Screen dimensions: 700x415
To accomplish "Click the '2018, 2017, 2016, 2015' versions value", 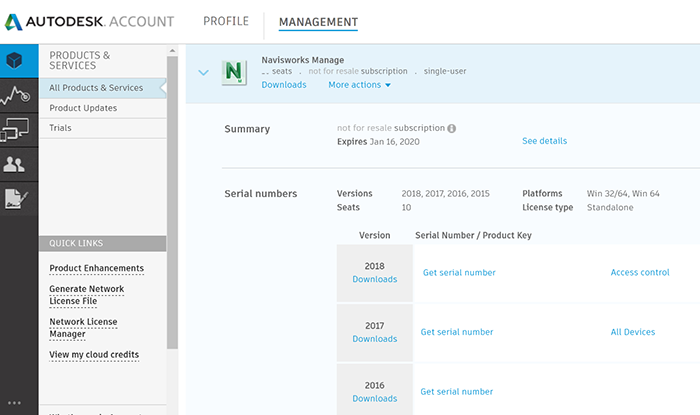I will (x=446, y=194).
